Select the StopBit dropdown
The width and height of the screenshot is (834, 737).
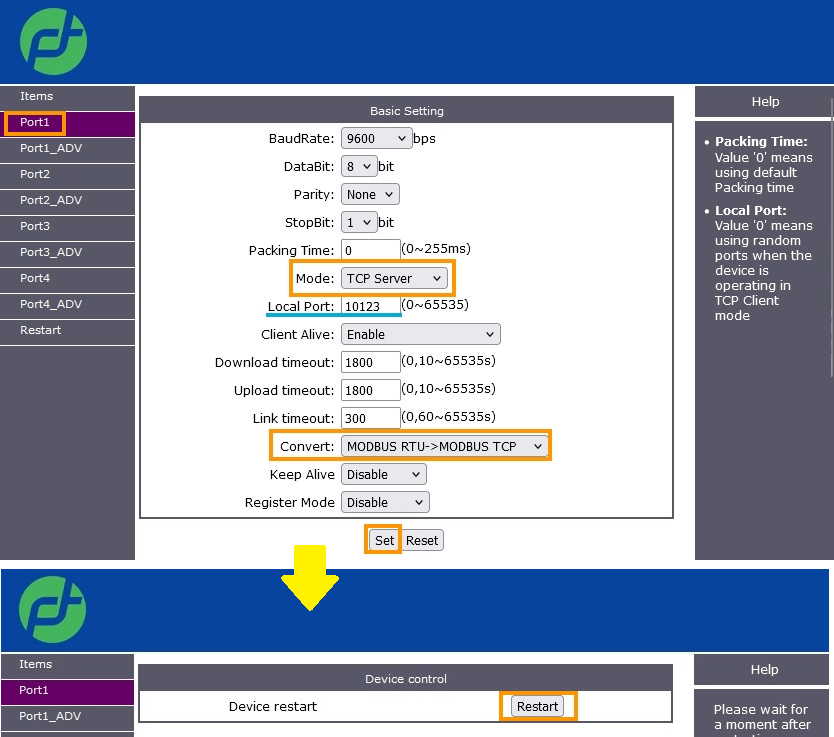(x=358, y=222)
